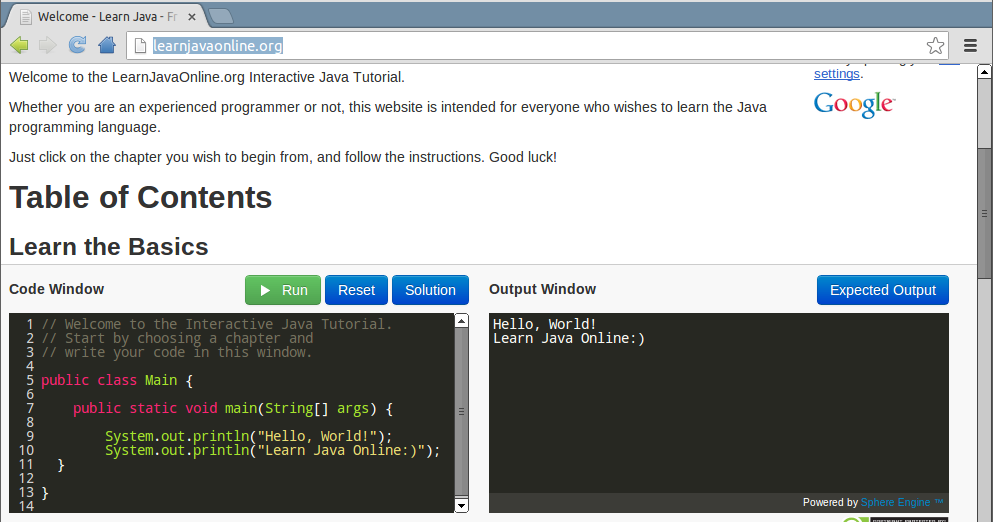Click the Expected Output button
The width and height of the screenshot is (993, 522).
click(x=883, y=290)
